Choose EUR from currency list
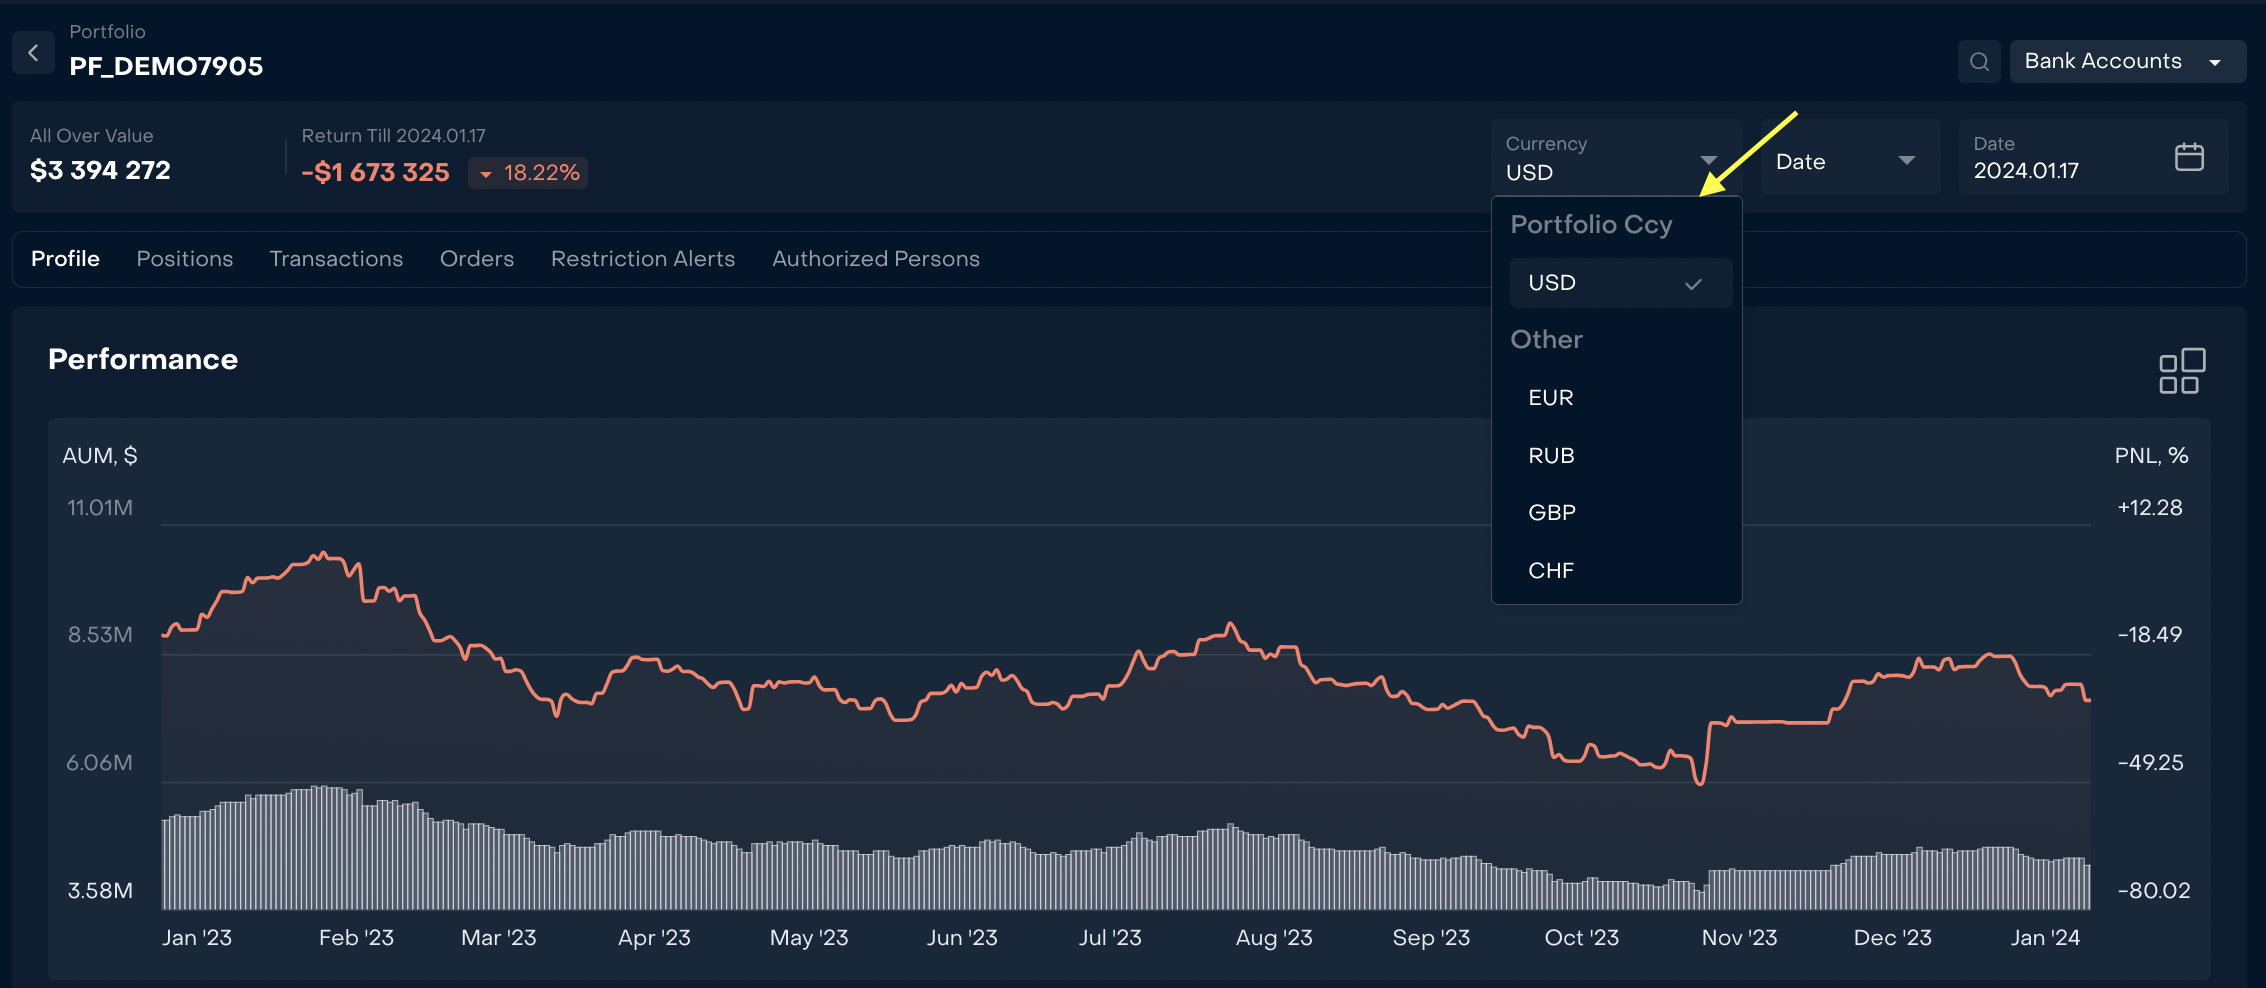2266x988 pixels. click(1551, 398)
